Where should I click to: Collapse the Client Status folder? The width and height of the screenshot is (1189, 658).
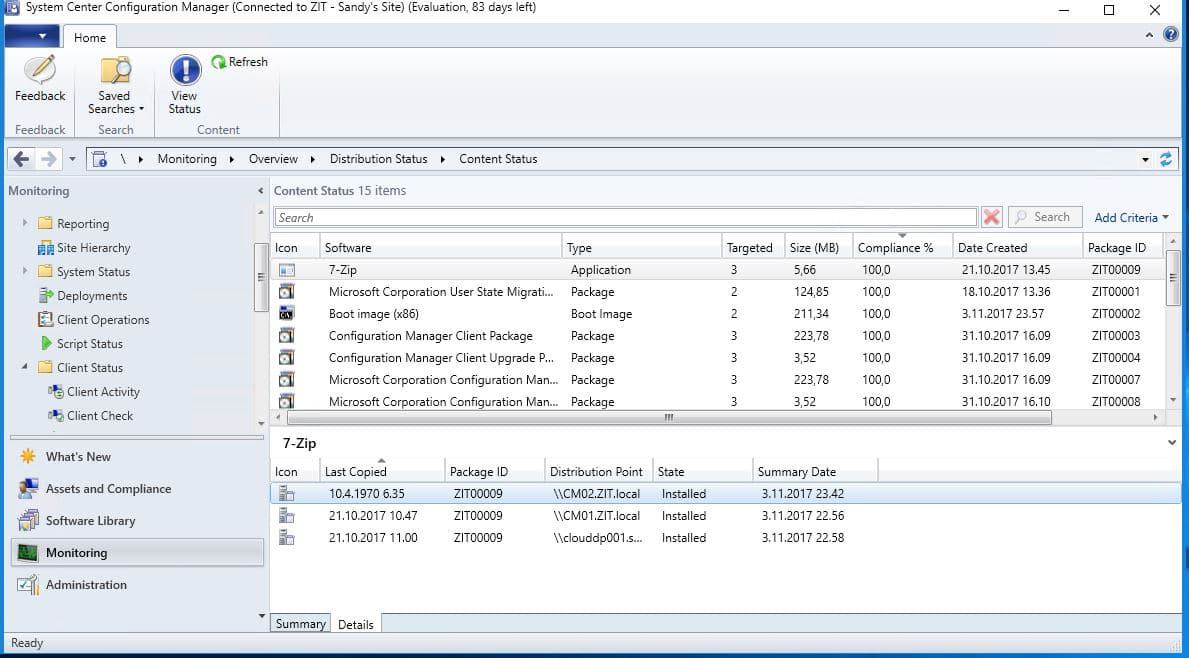point(25,367)
